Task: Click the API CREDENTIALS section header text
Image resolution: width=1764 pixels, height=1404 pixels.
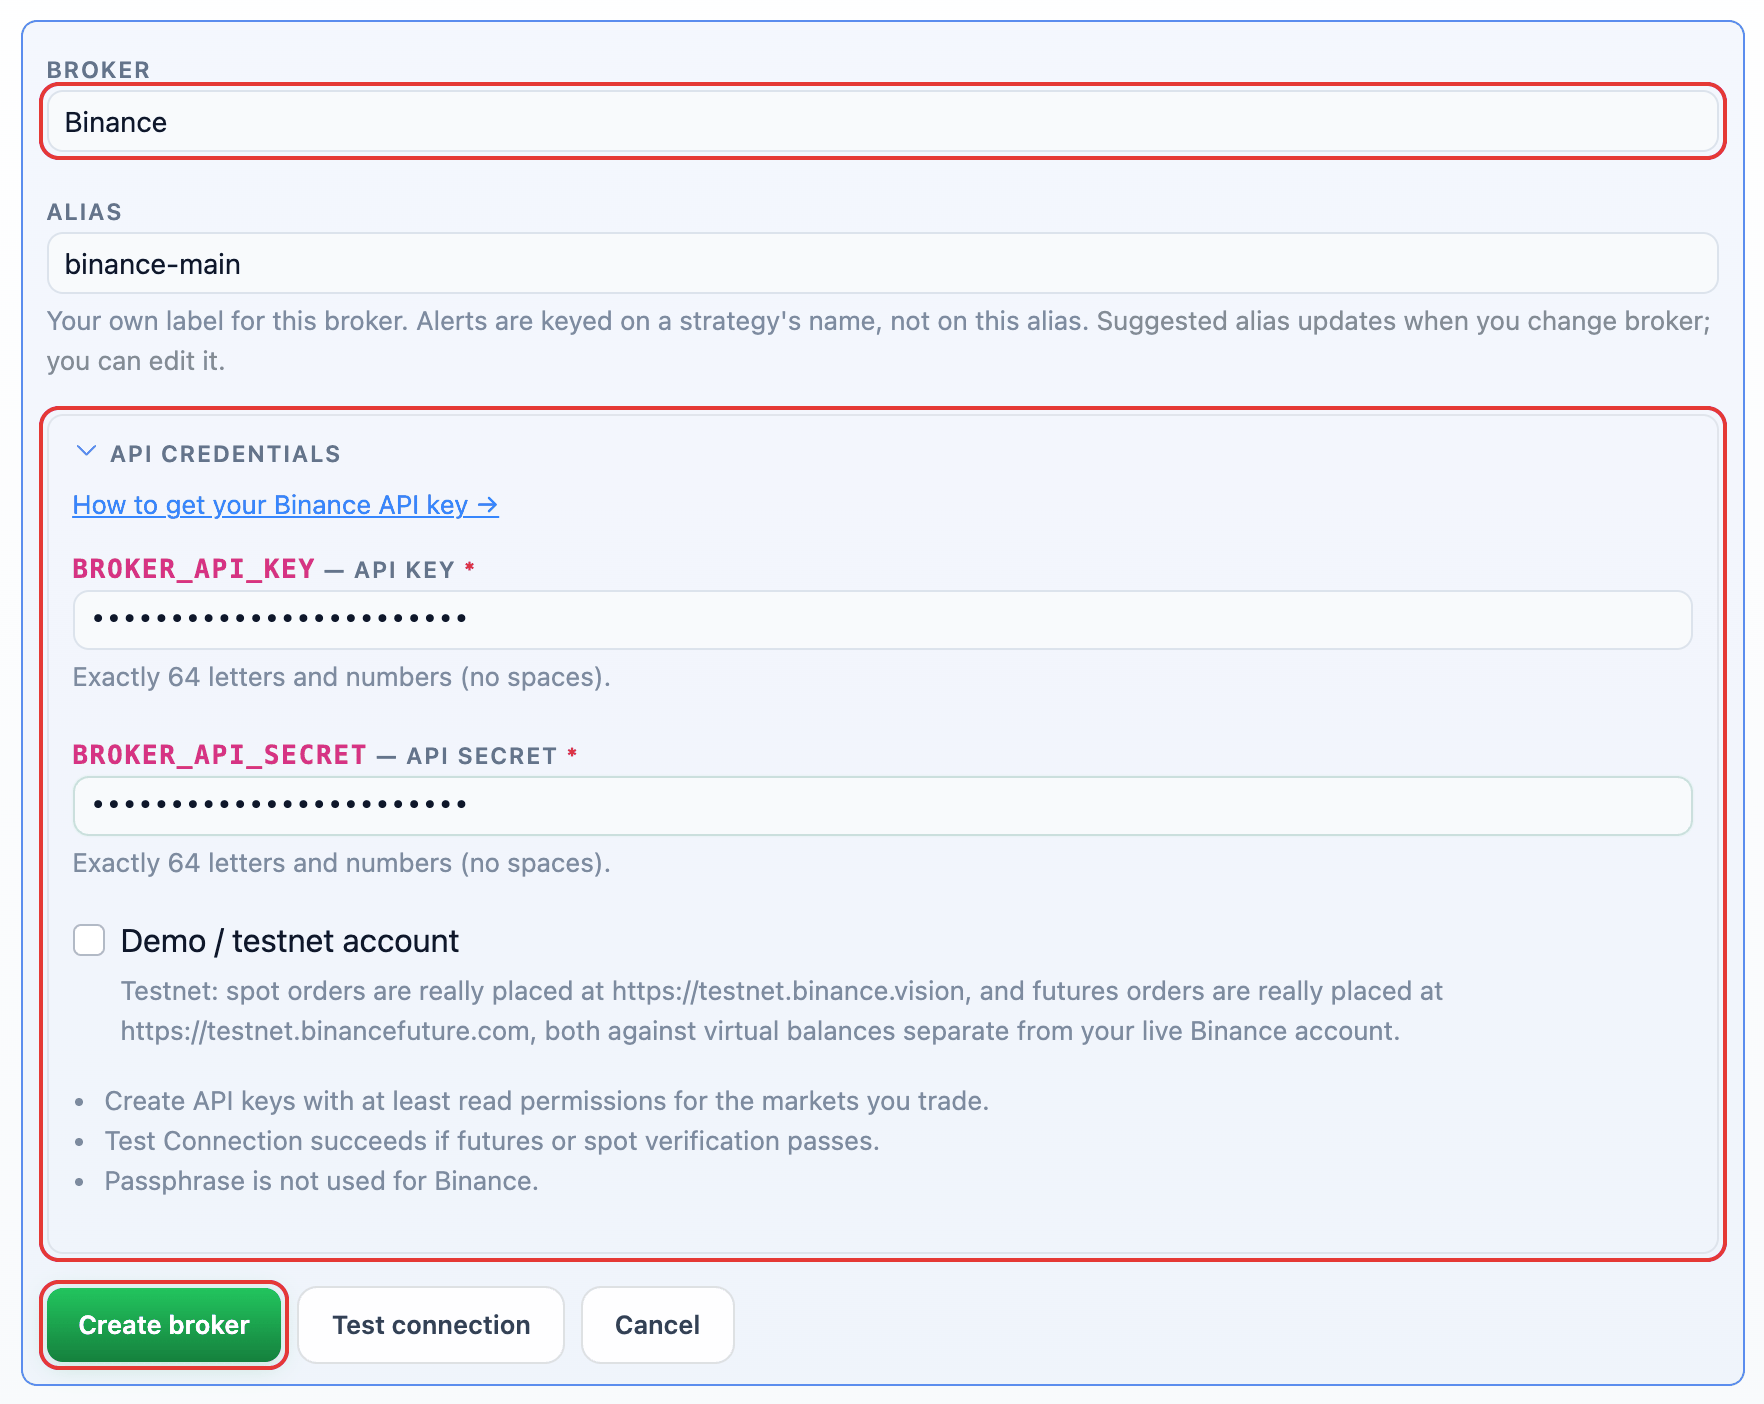Action: pos(225,454)
